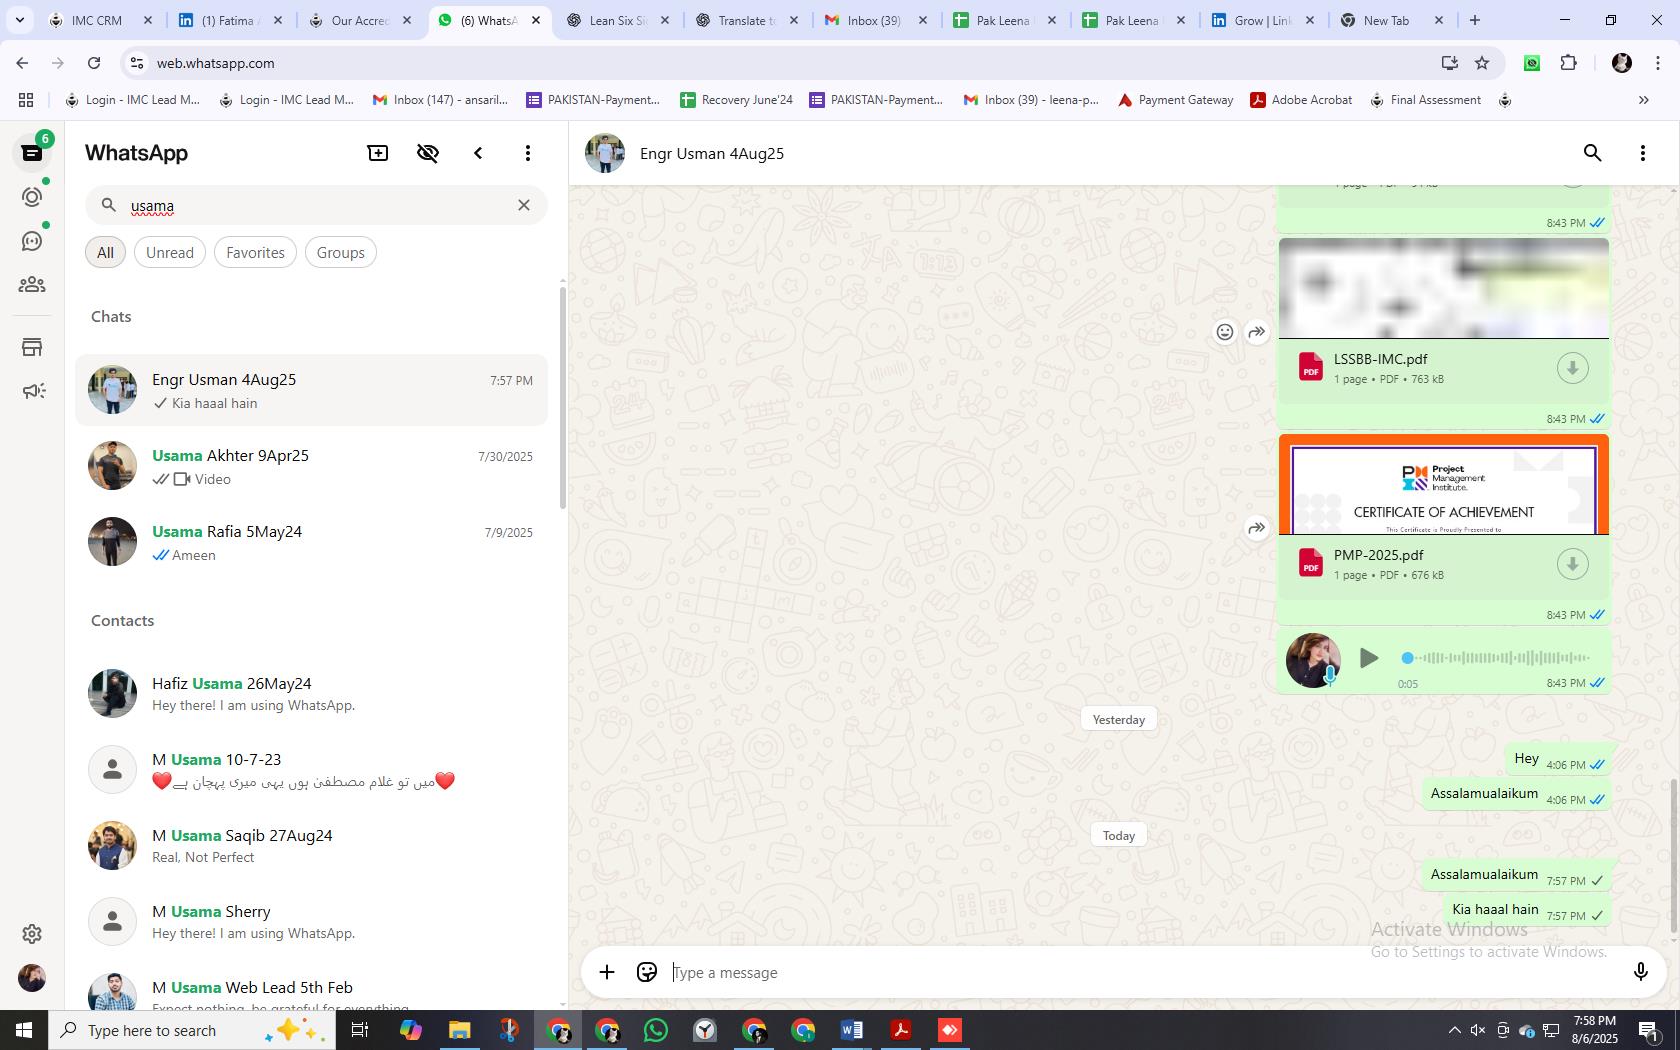Image resolution: width=1680 pixels, height=1050 pixels.
Task: Open the Usama Rafia 5May24 chat
Action: tap(311, 542)
